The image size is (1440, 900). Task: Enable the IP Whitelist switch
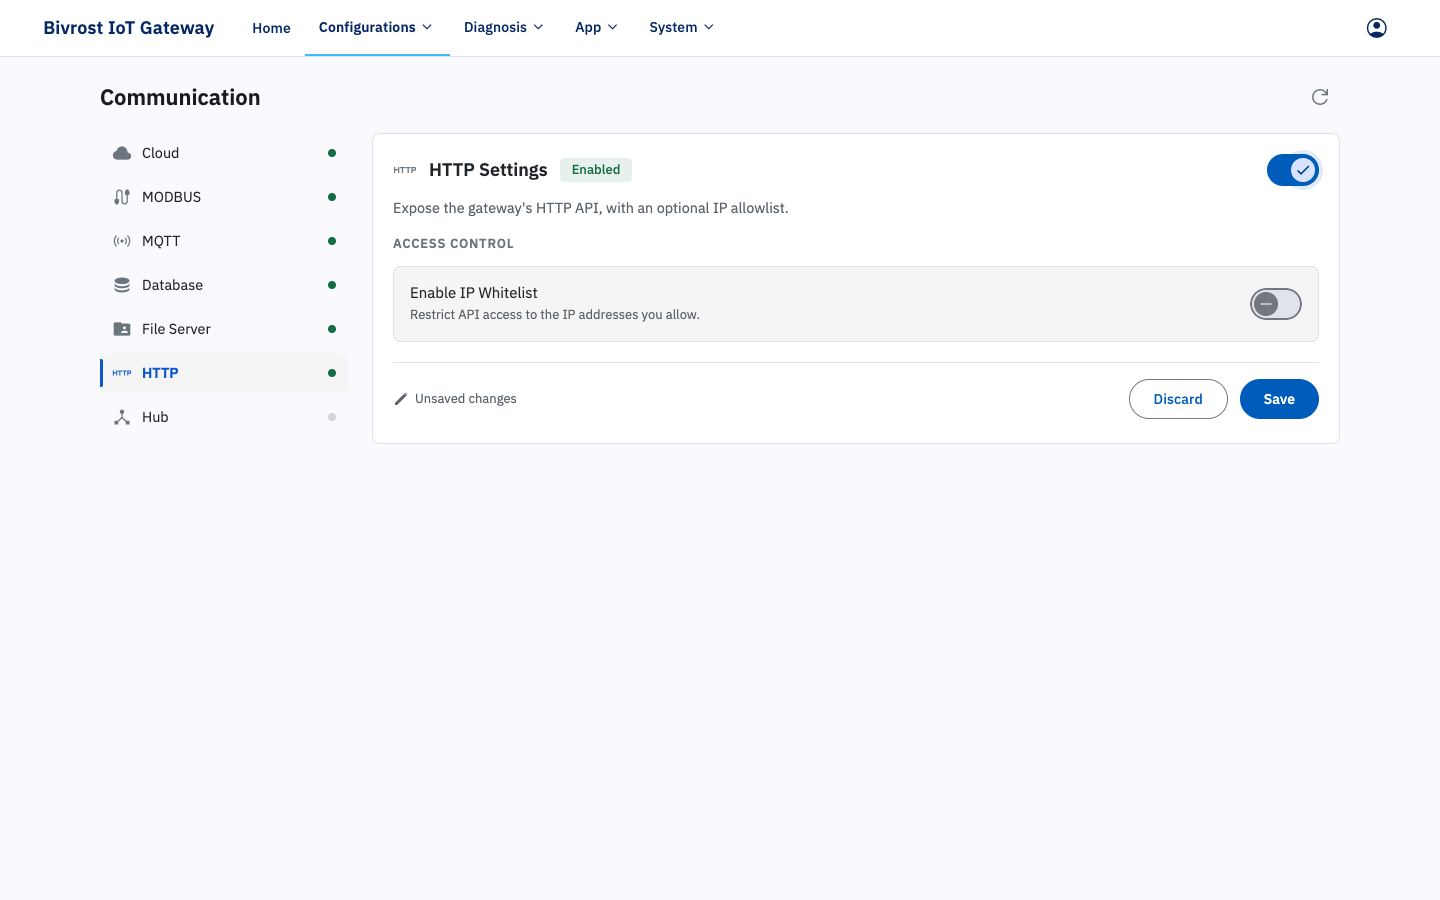[x=1276, y=304]
